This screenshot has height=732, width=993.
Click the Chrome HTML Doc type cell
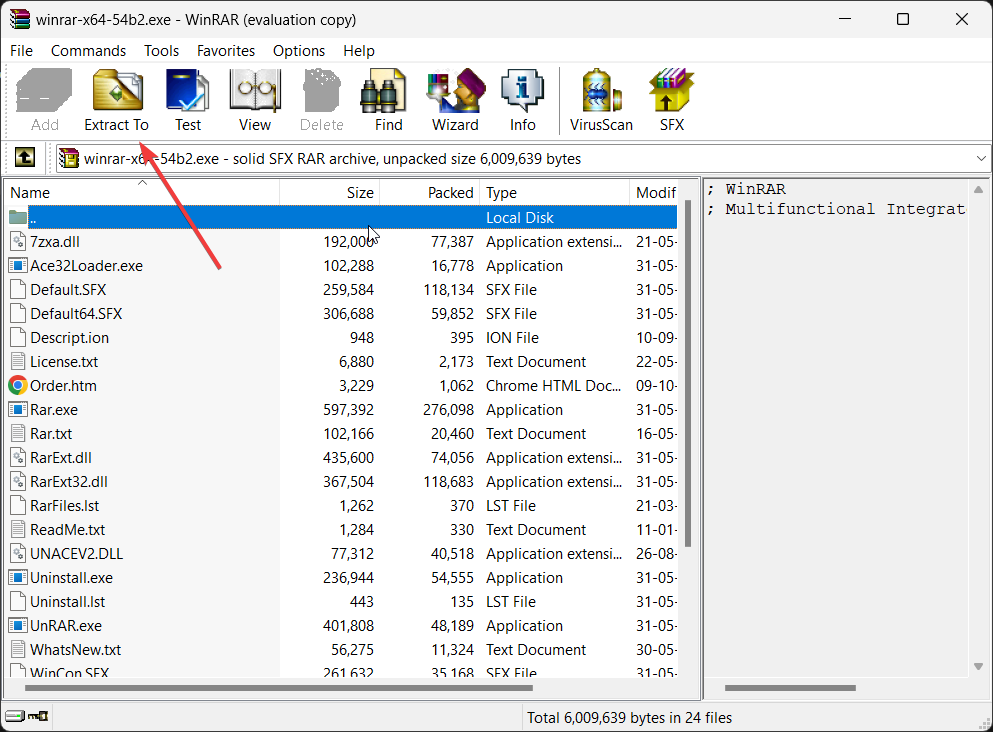(x=553, y=386)
